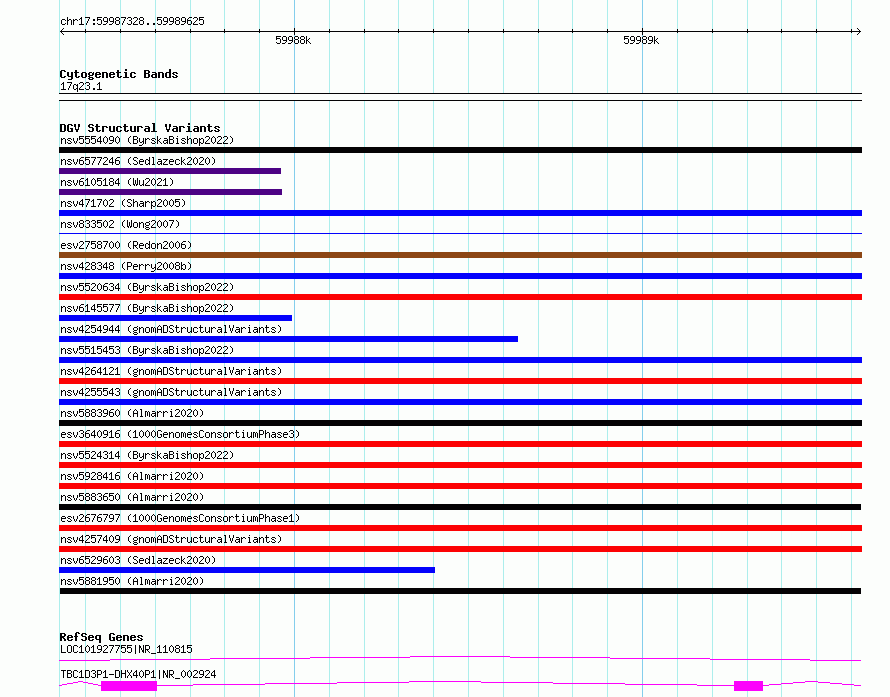Viewport: 890px width, 697px height.
Task: Open the TBC1D3P1-DHX40P1|NR_002924 gene label
Action: pyautogui.click(x=138, y=674)
